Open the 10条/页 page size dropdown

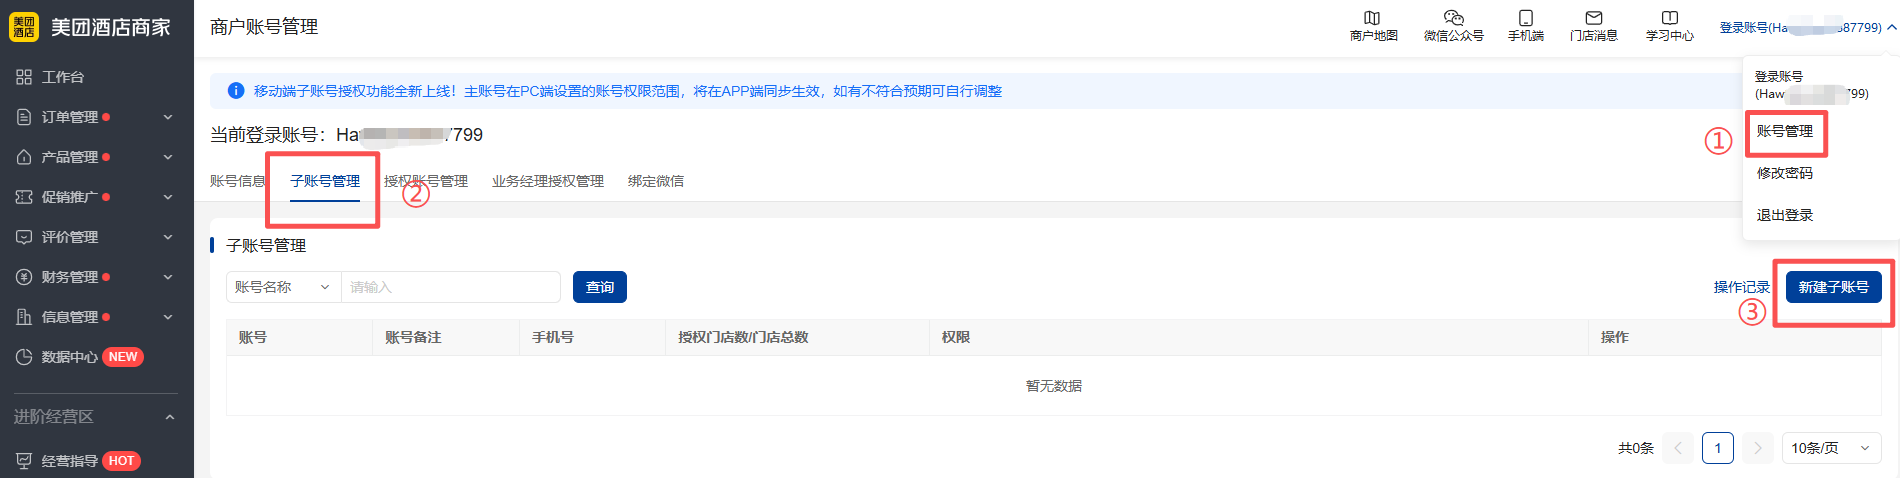coord(1829,448)
